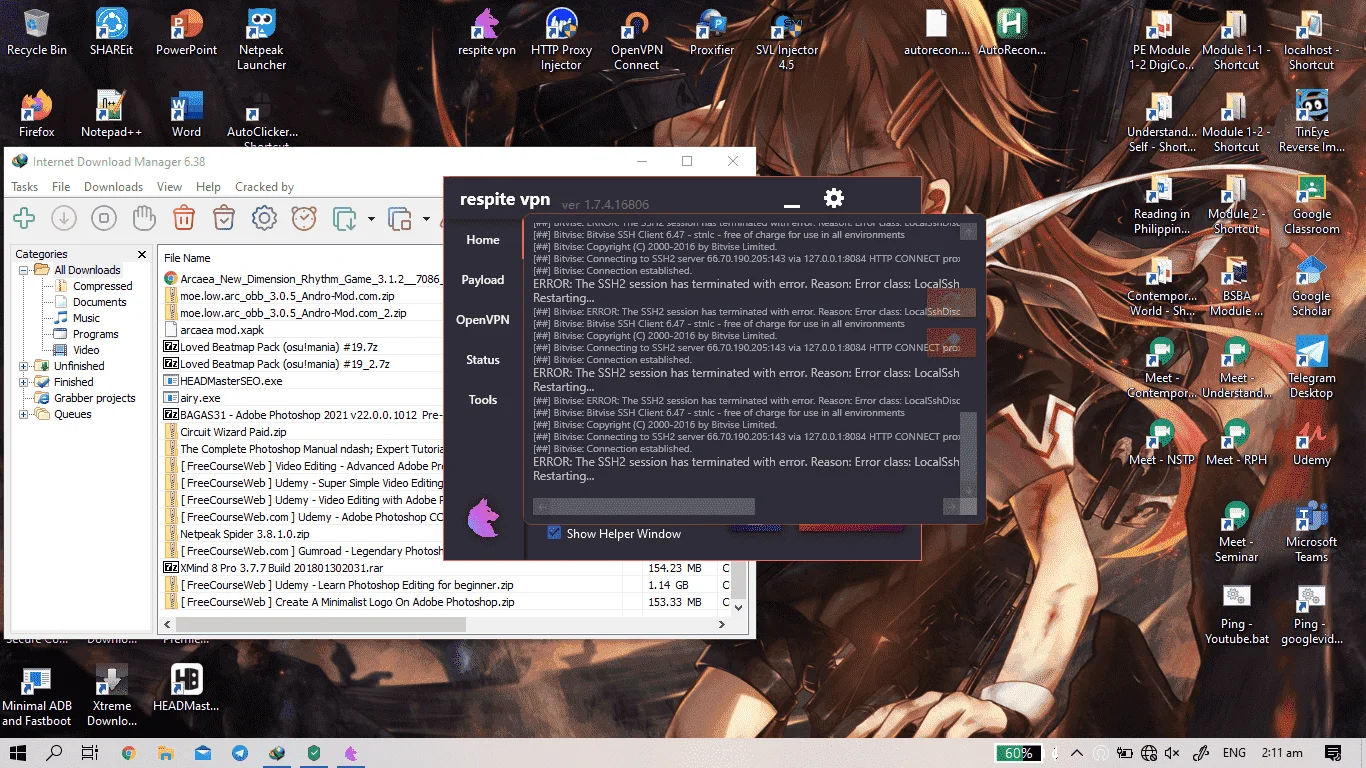Open Google Classroom desktop shortcut
The height and width of the screenshot is (768, 1366).
(x=1311, y=204)
